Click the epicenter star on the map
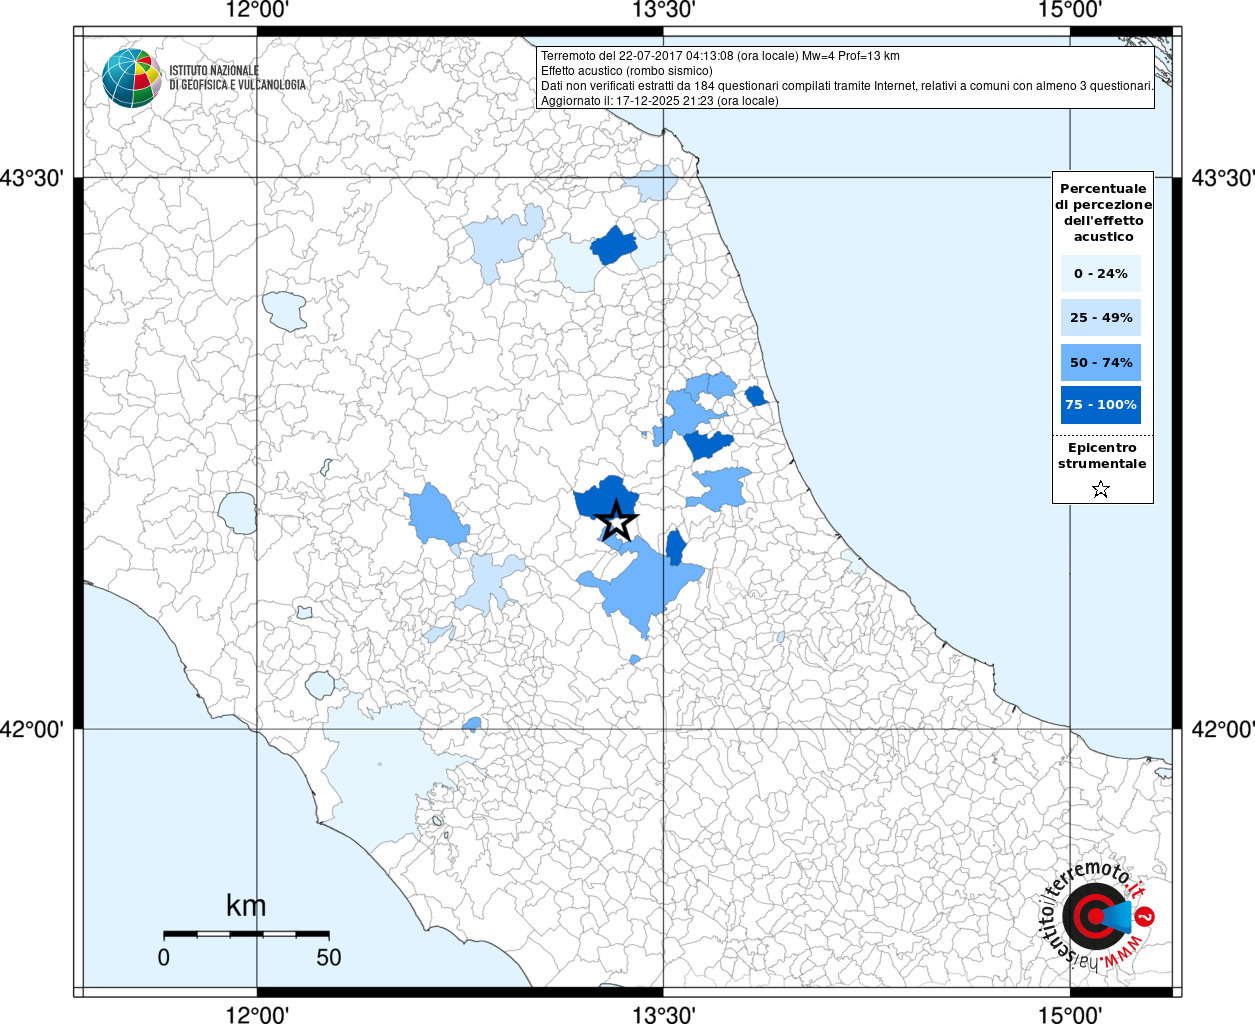This screenshot has height=1024, width=1255. point(616,520)
